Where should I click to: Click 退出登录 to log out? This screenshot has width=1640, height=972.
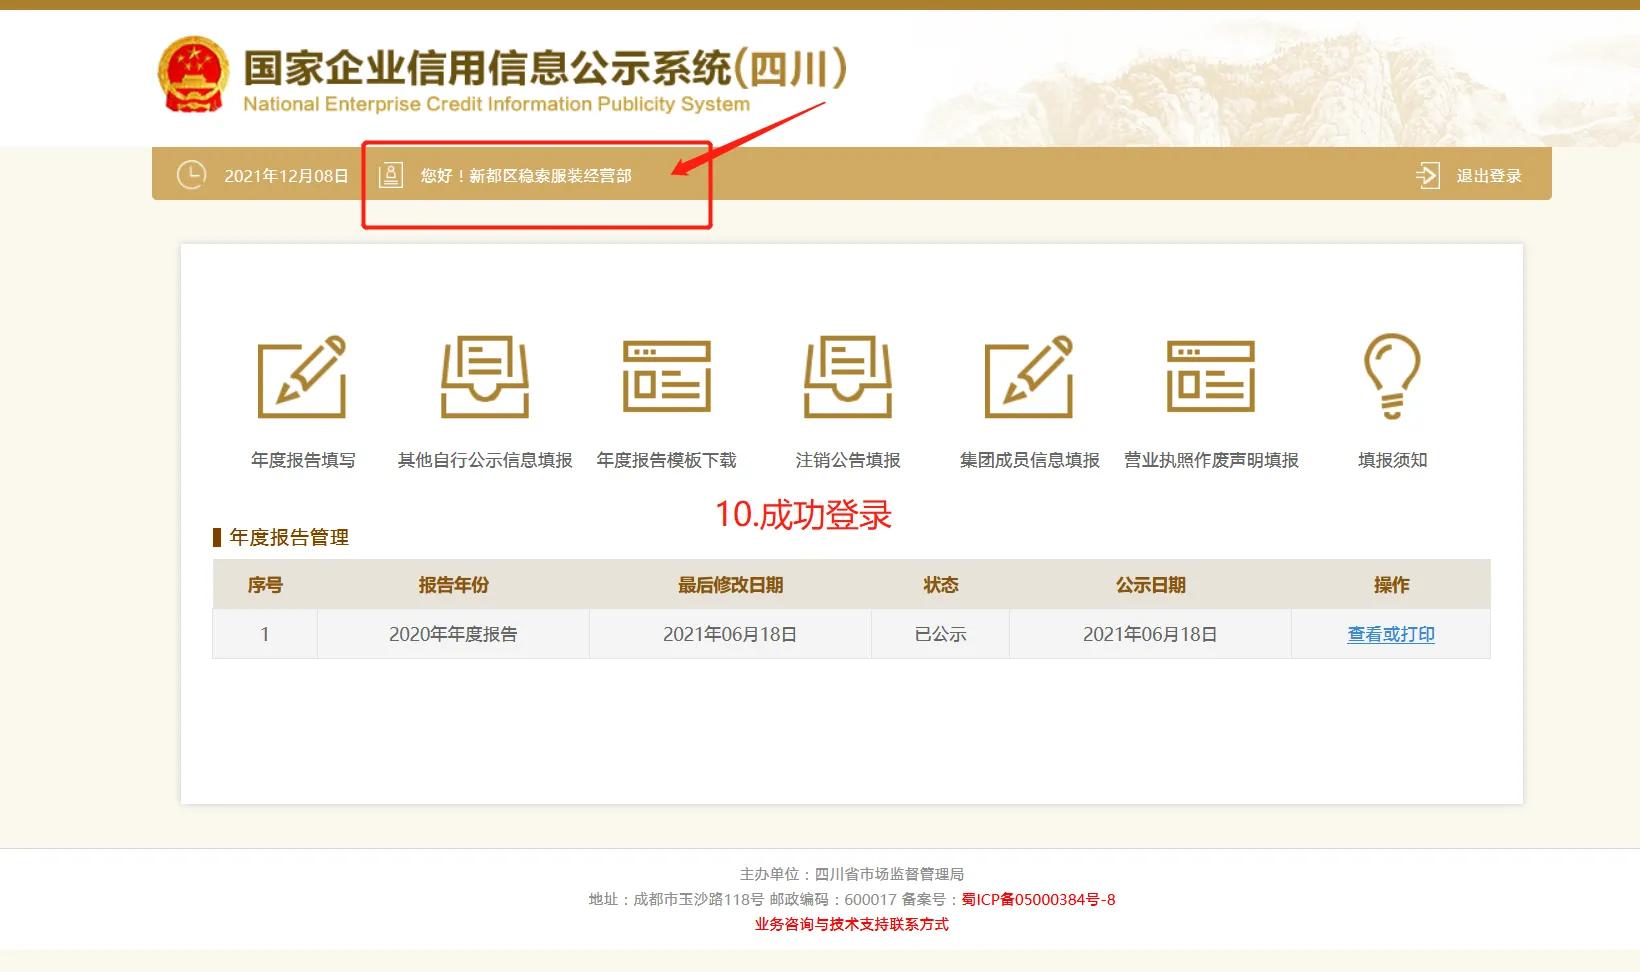click(1489, 176)
